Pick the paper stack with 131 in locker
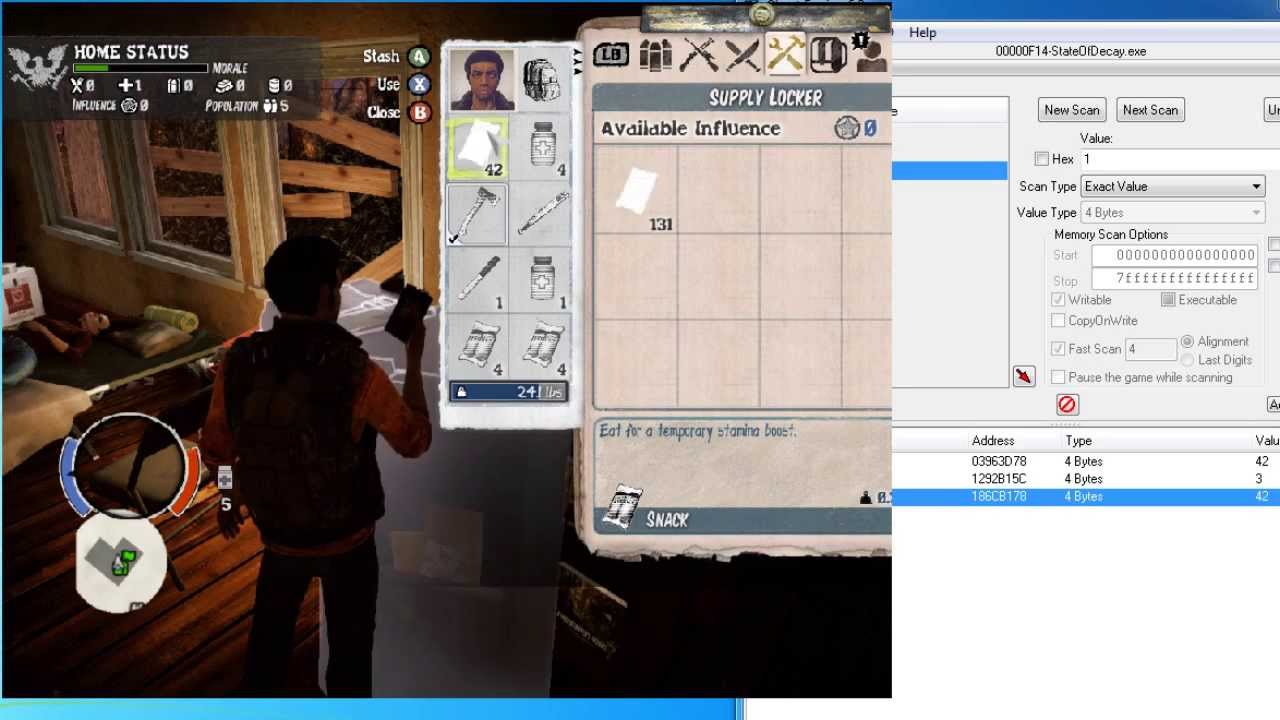 [x=637, y=191]
